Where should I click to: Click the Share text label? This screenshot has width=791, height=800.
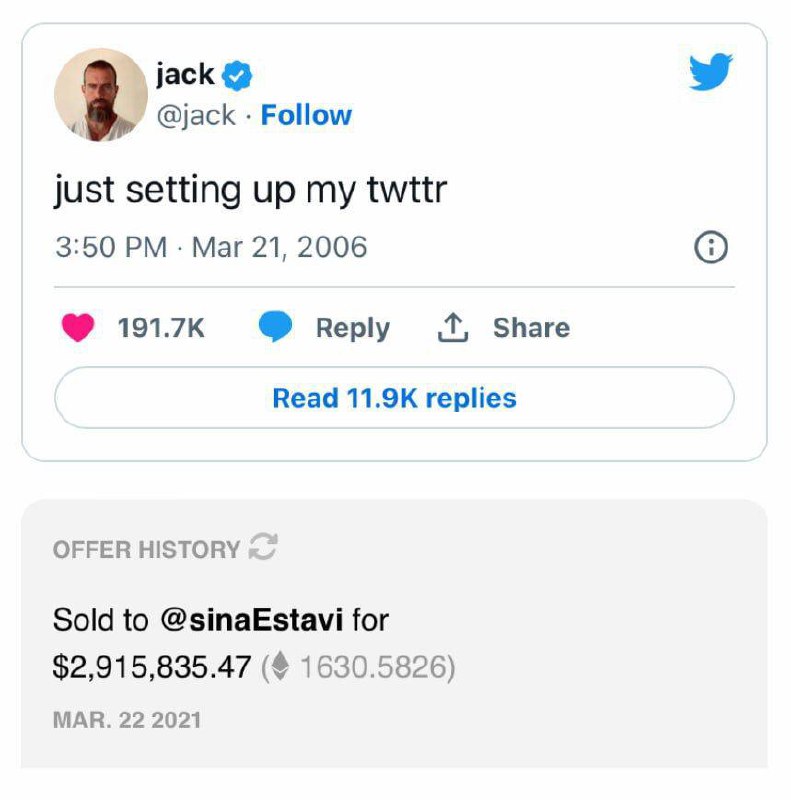[x=531, y=328]
